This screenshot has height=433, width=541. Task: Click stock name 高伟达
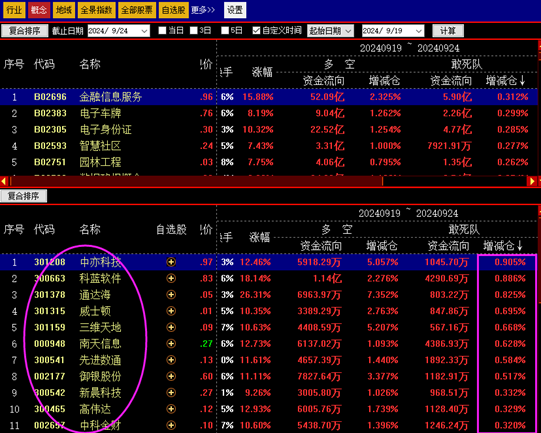coord(95,409)
